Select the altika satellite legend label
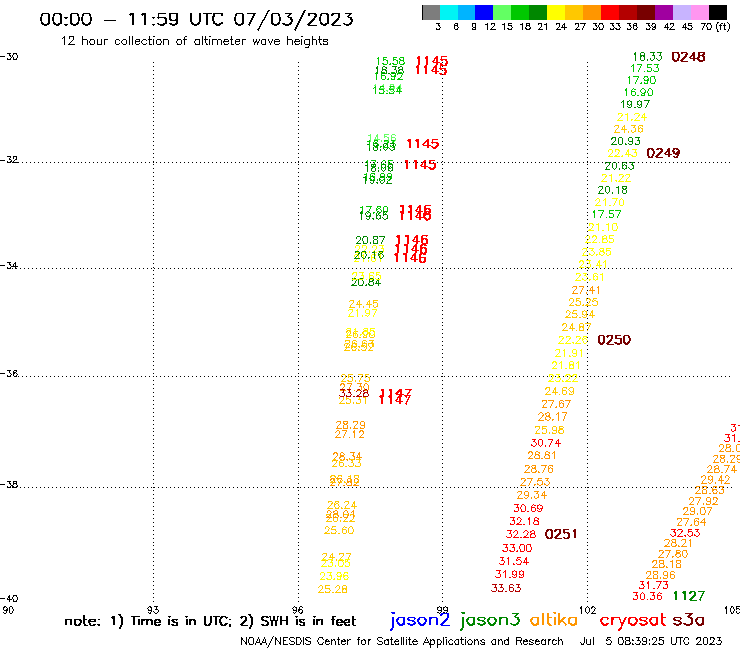Screen dimensions: 740x650 coord(554,620)
